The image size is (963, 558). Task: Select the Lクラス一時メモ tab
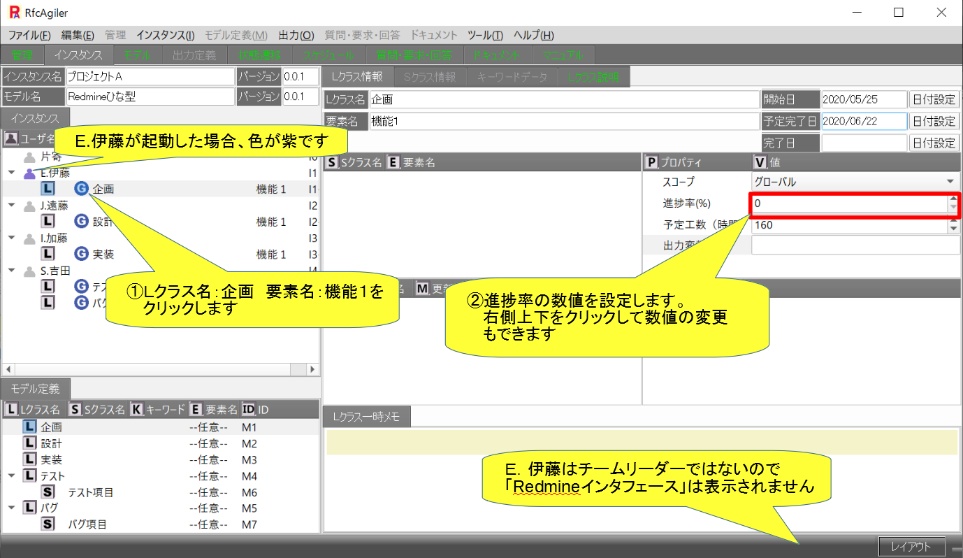(366, 417)
